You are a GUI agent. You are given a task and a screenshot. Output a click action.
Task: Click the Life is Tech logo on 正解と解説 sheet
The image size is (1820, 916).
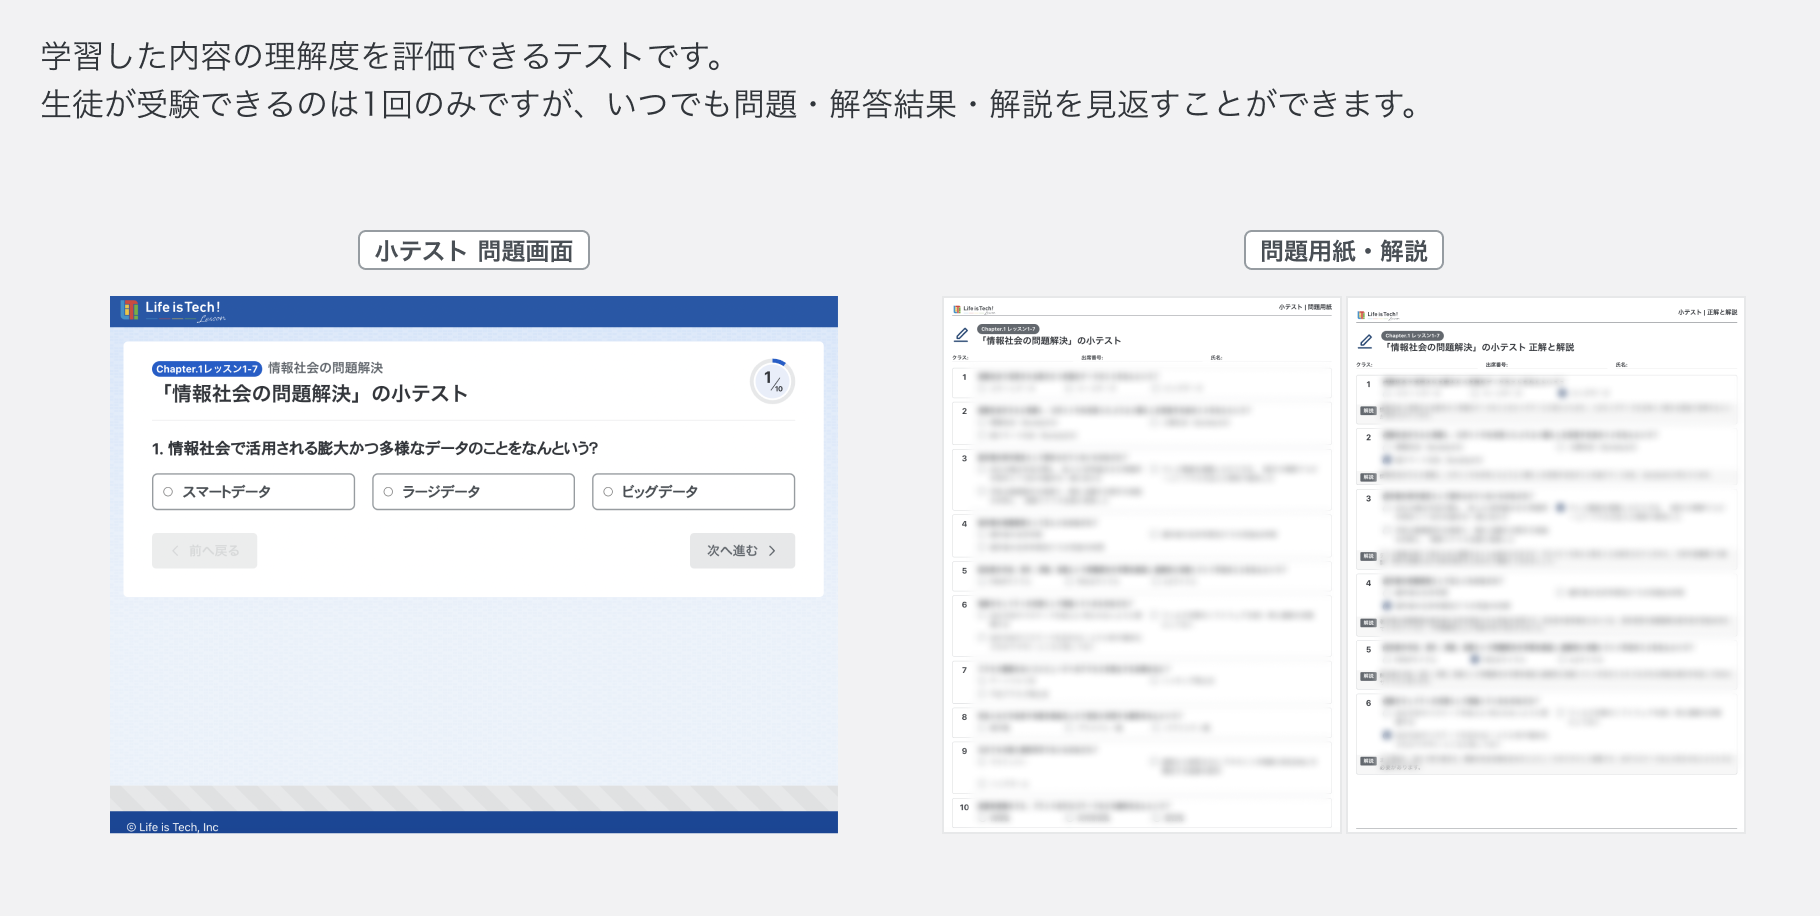(x=1377, y=315)
